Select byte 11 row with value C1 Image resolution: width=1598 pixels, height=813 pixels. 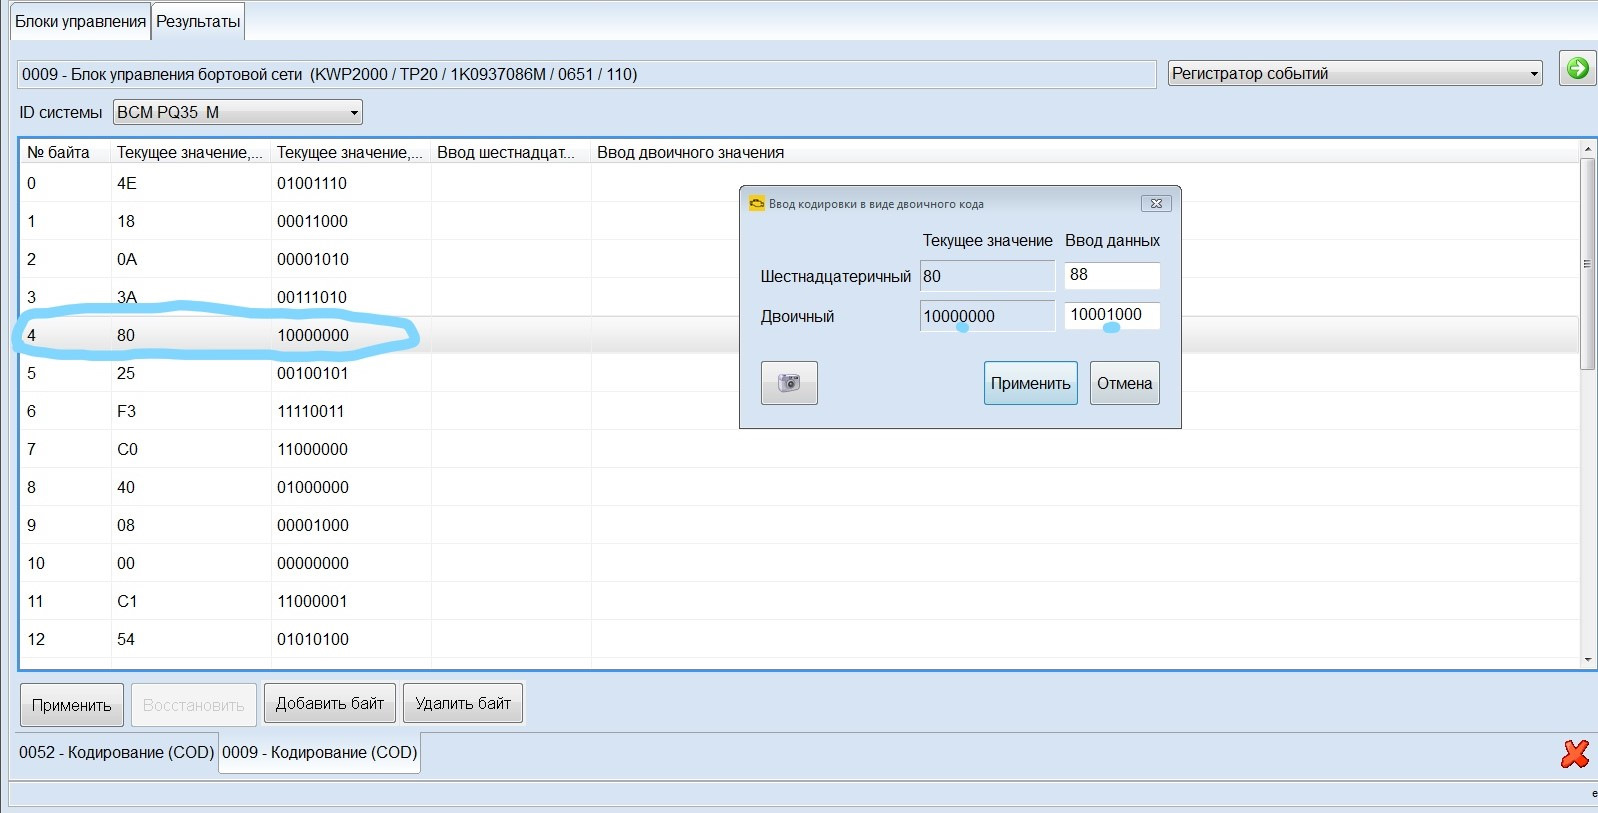(x=799, y=601)
